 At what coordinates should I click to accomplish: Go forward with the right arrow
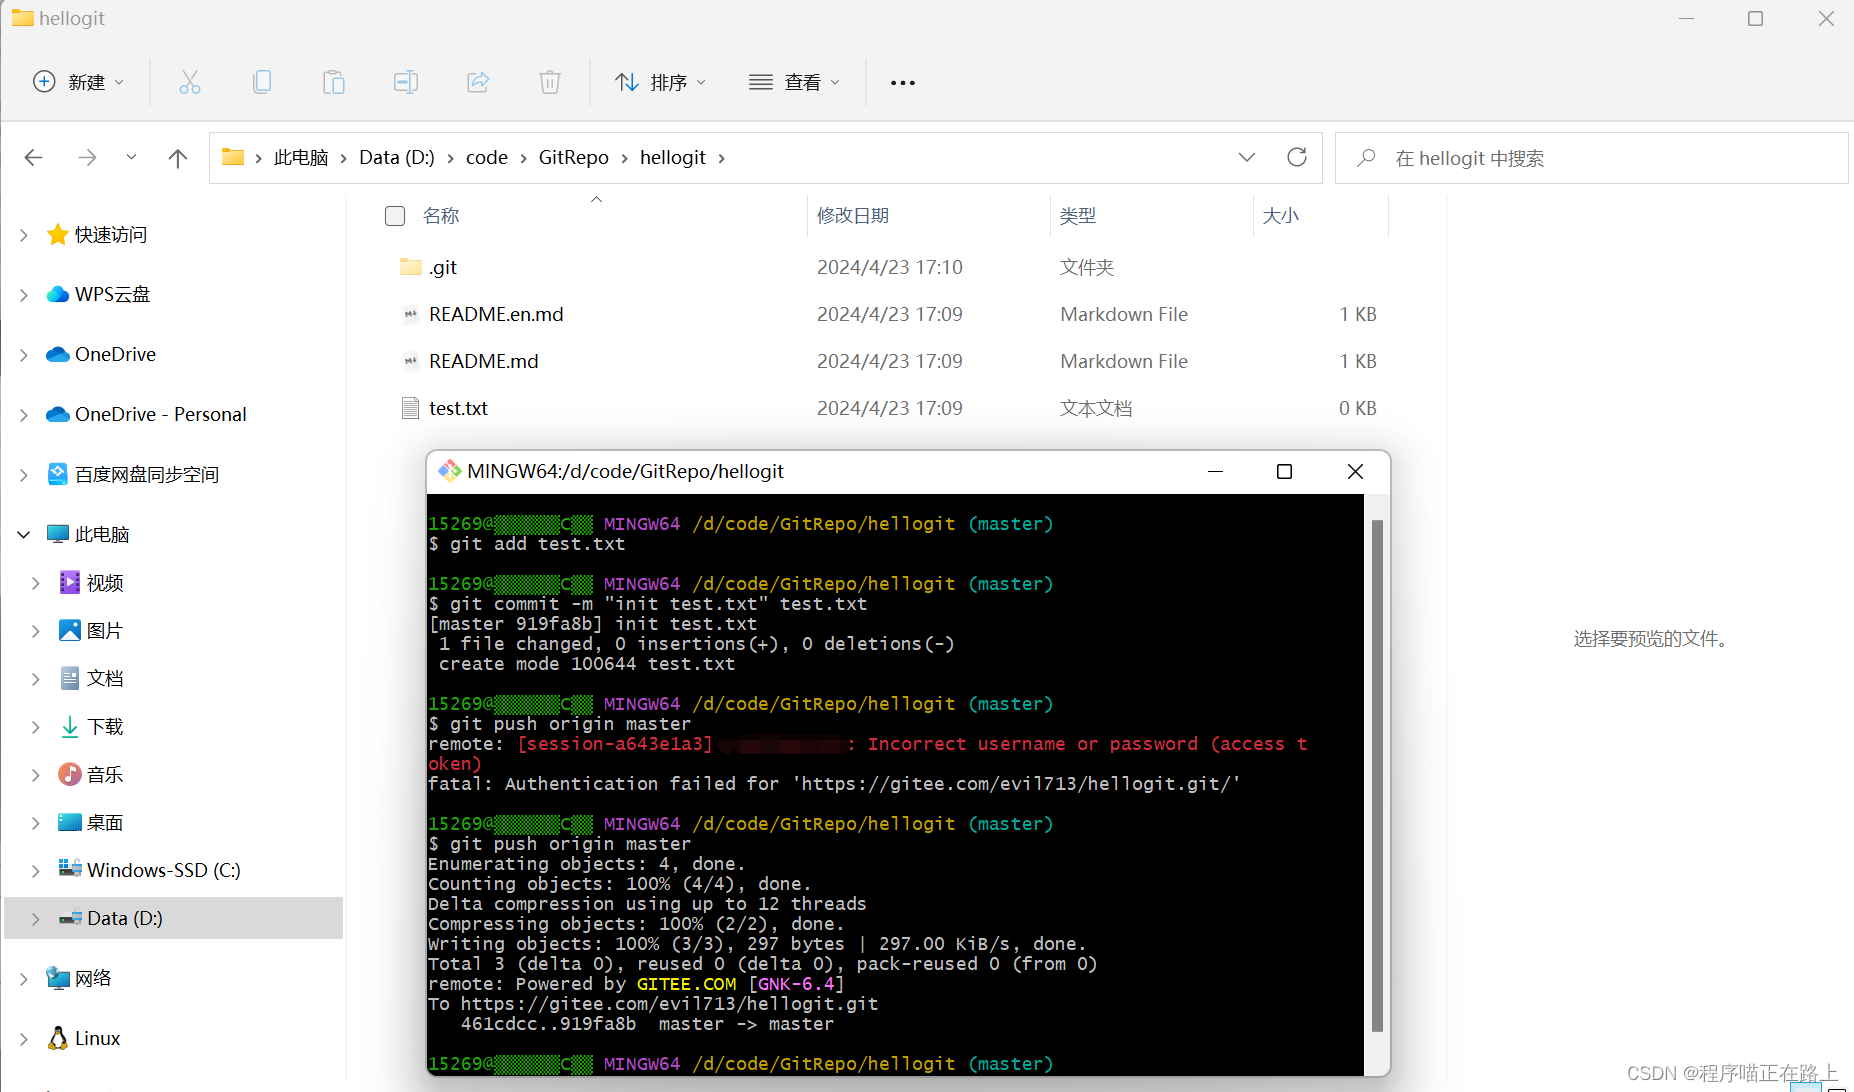[x=88, y=157]
